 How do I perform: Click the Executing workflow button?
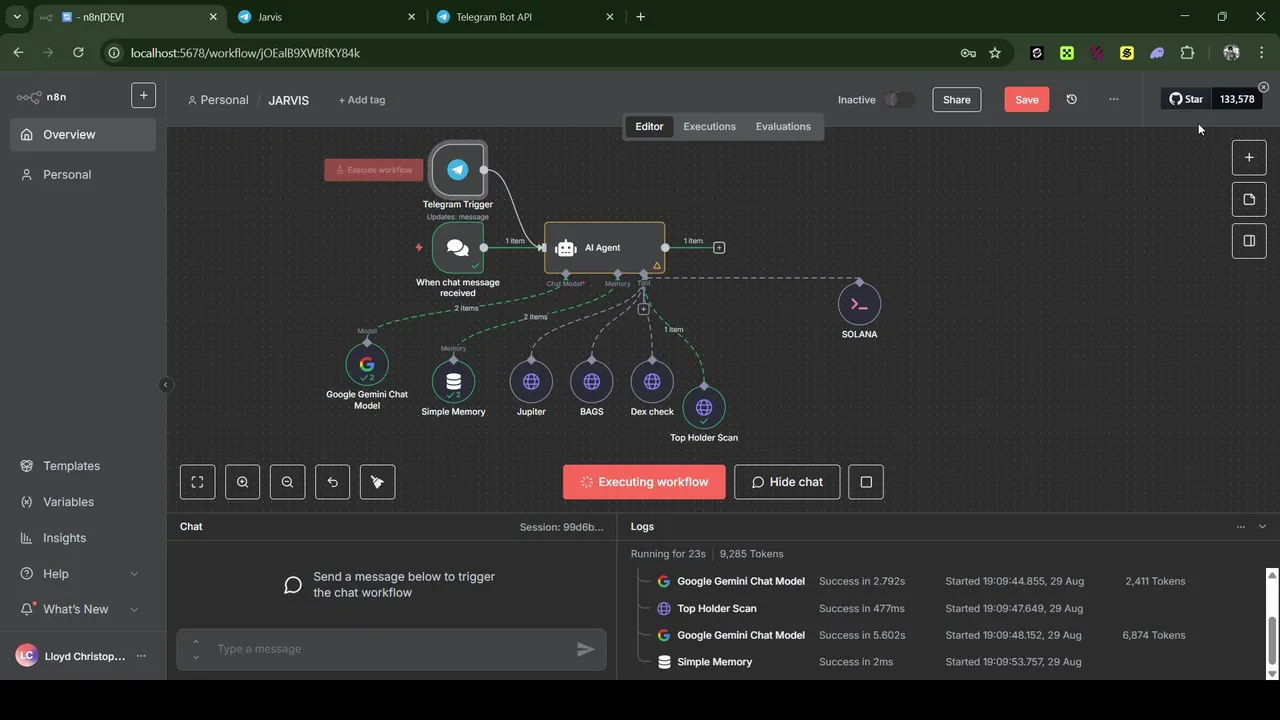point(643,482)
